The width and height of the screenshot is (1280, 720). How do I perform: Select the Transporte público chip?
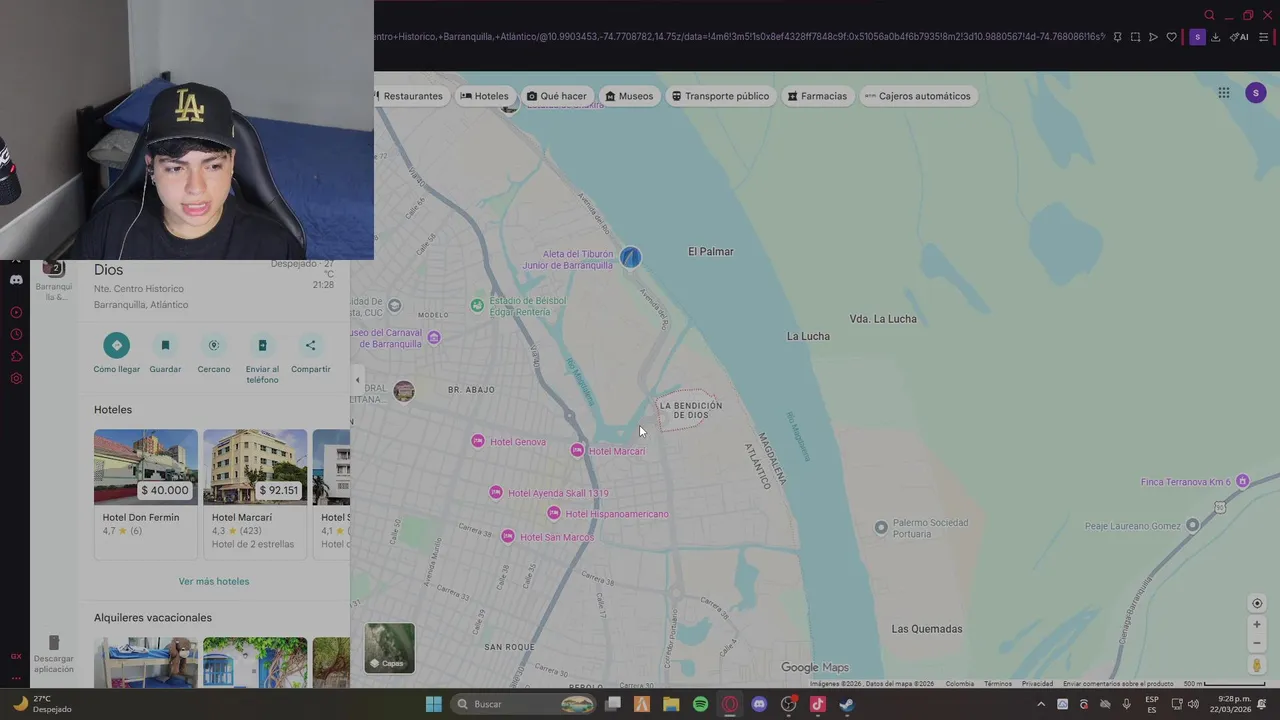720,96
